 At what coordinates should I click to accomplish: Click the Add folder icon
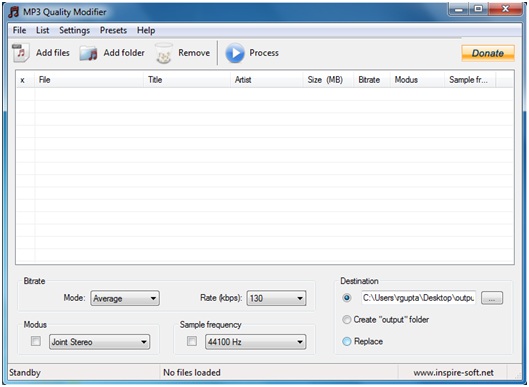88,53
